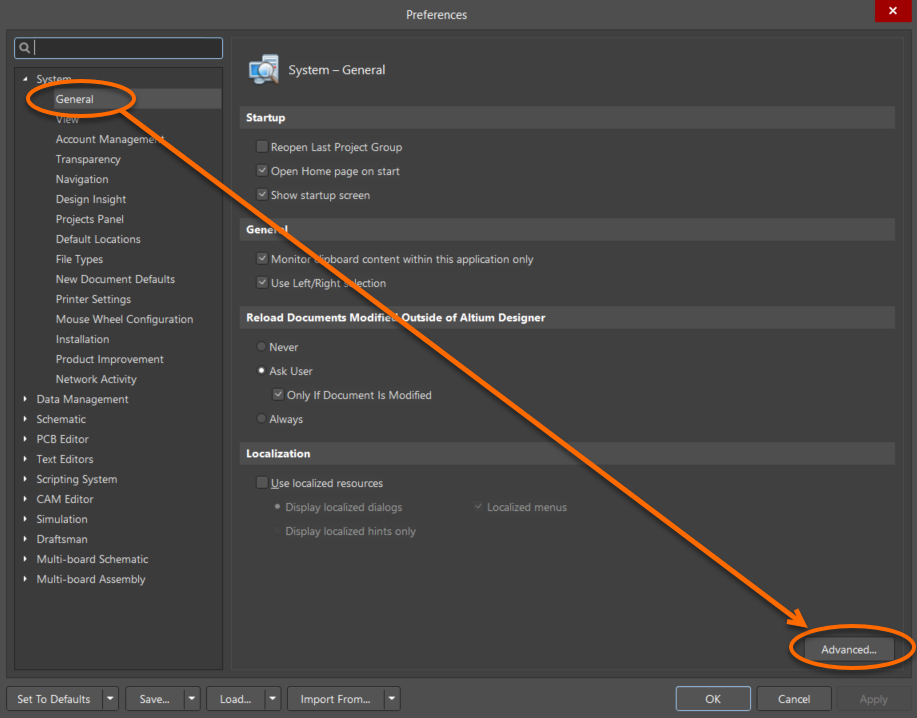Viewport: 917px width, 718px height.
Task: Open the Product Improvement page
Action: [109, 359]
